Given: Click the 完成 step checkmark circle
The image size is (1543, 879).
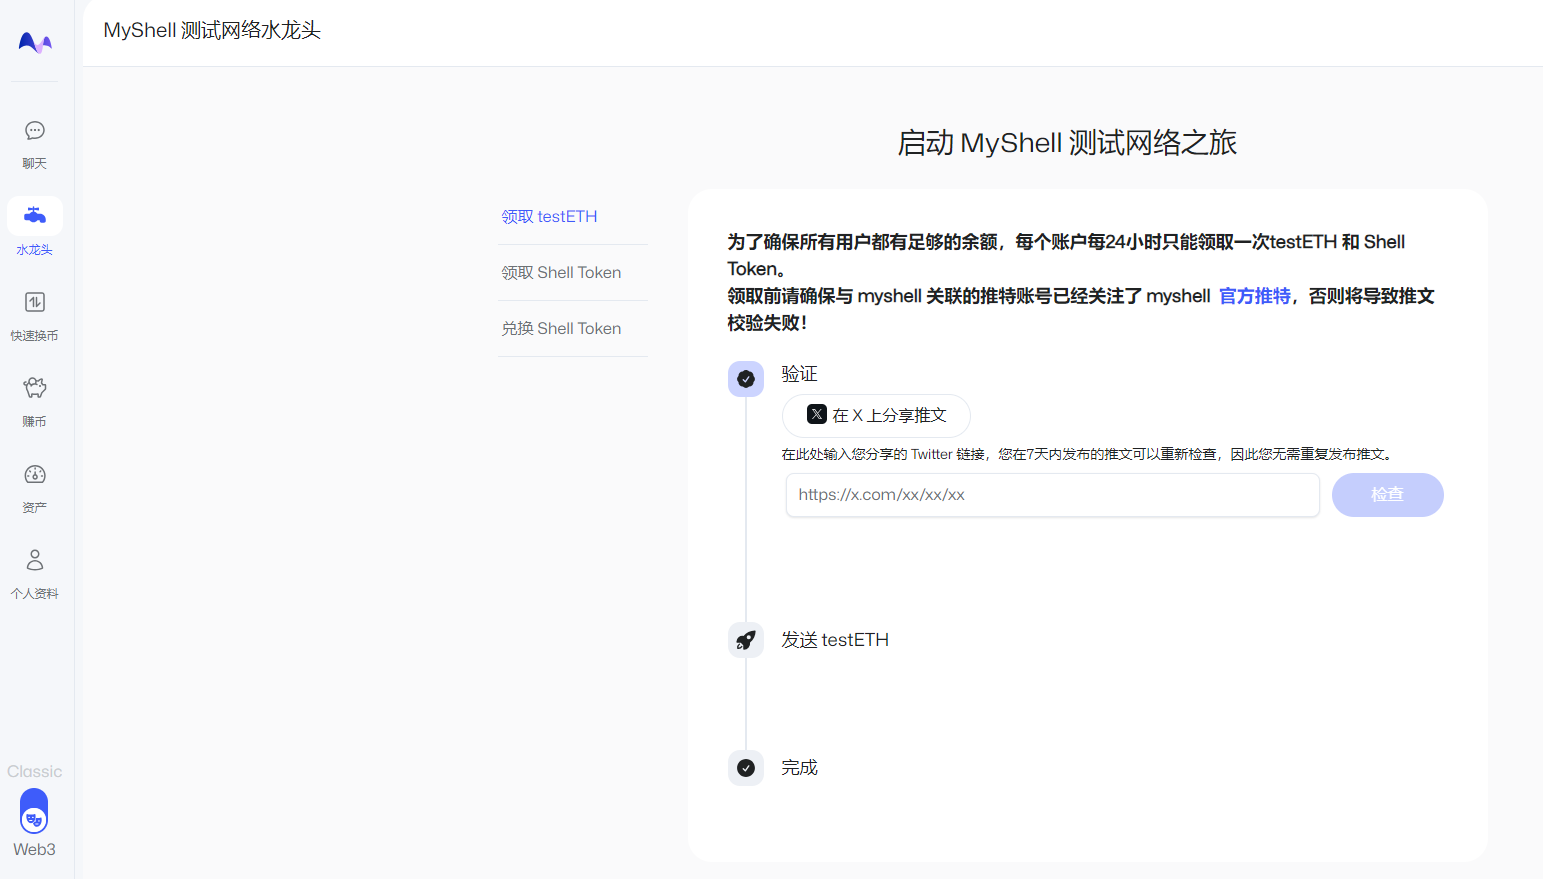Looking at the screenshot, I should tap(746, 768).
